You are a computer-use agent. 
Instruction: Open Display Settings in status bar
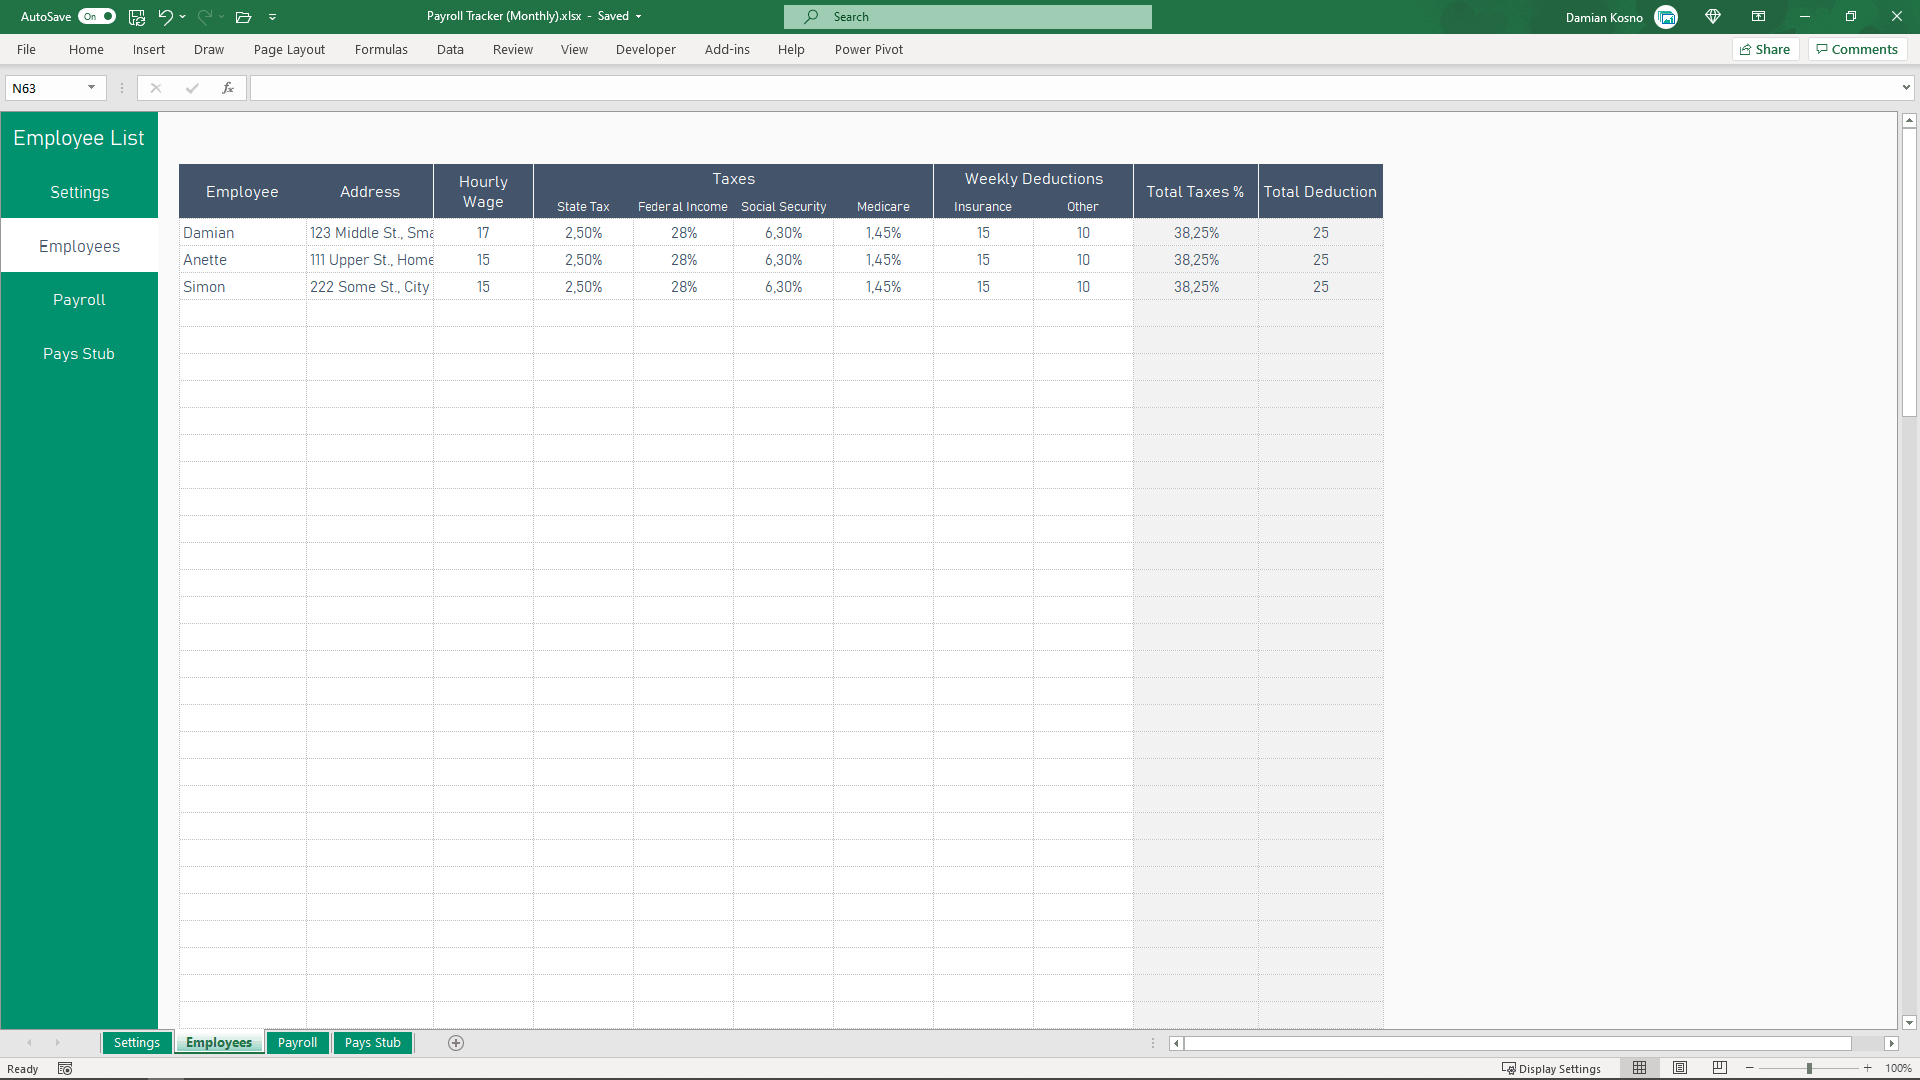coord(1551,1068)
